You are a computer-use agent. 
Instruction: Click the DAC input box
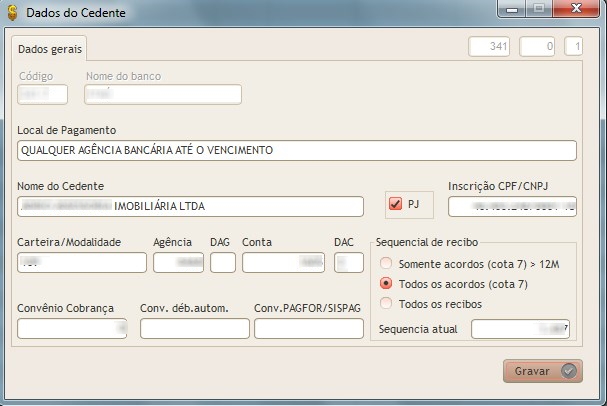(348, 262)
